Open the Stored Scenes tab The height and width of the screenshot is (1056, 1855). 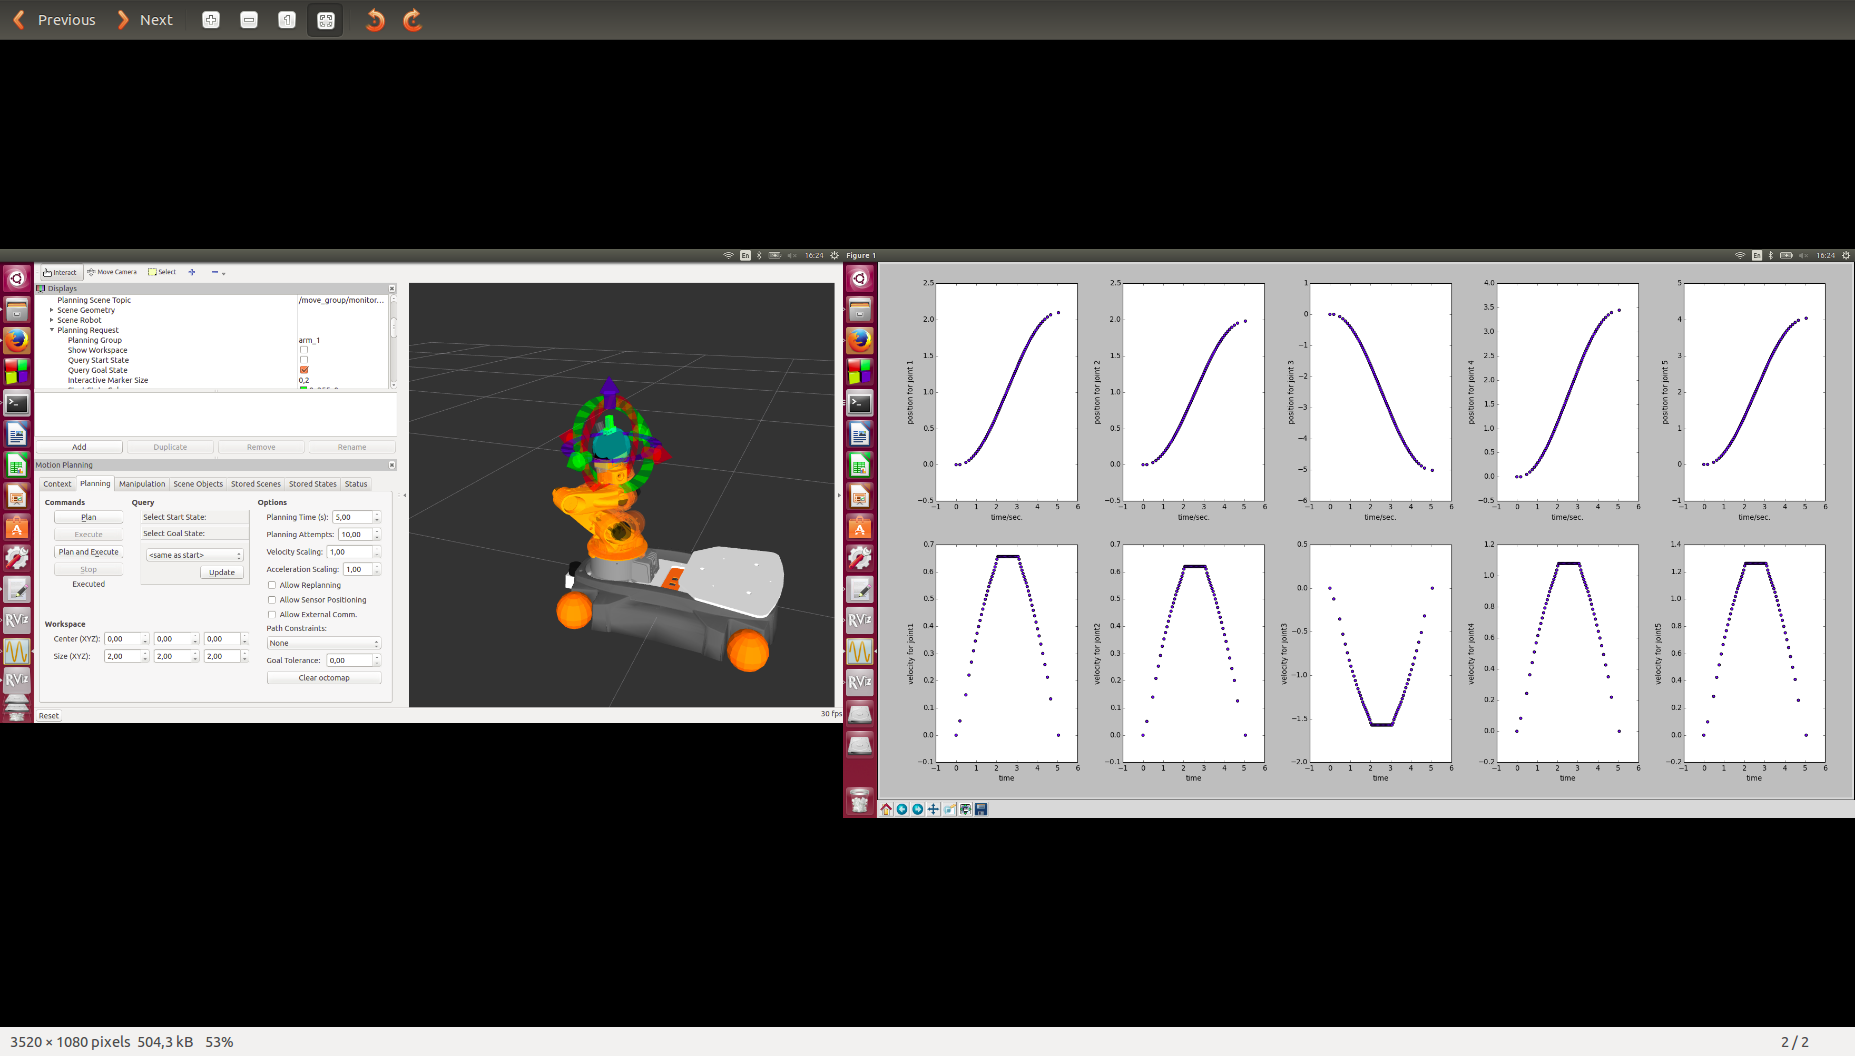[255, 484]
